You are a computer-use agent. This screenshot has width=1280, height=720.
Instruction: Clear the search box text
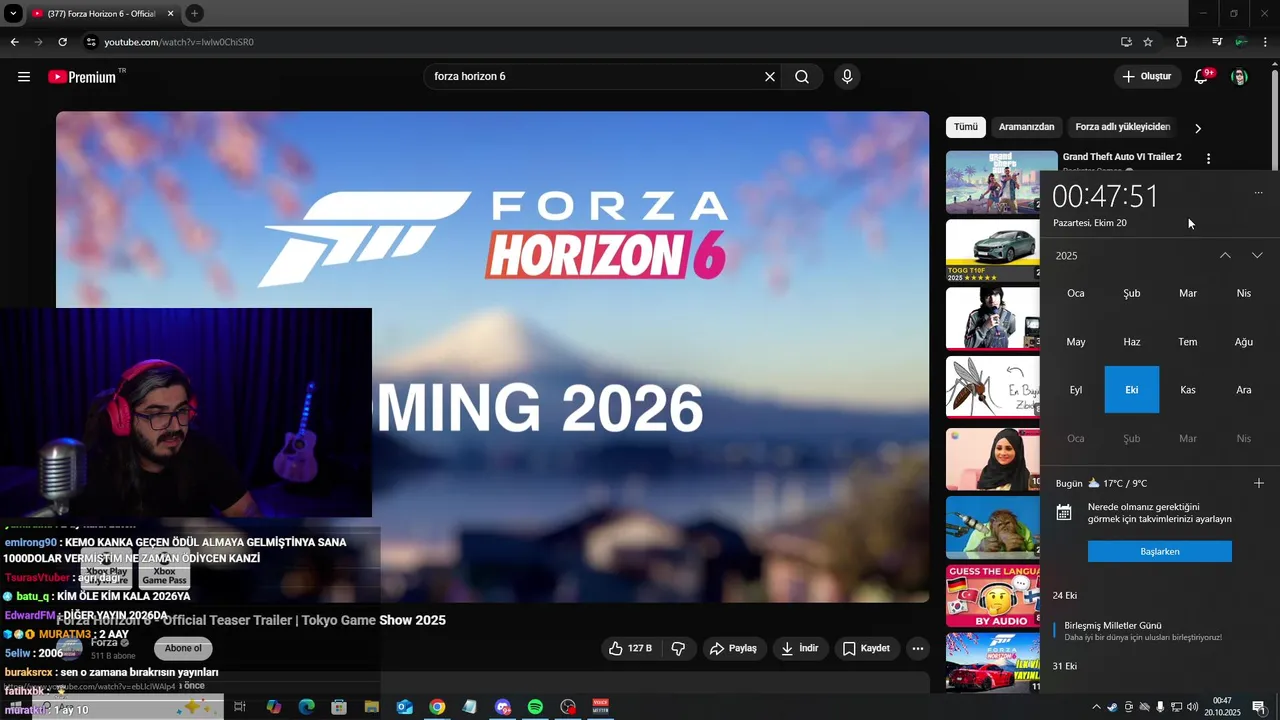[770, 77]
